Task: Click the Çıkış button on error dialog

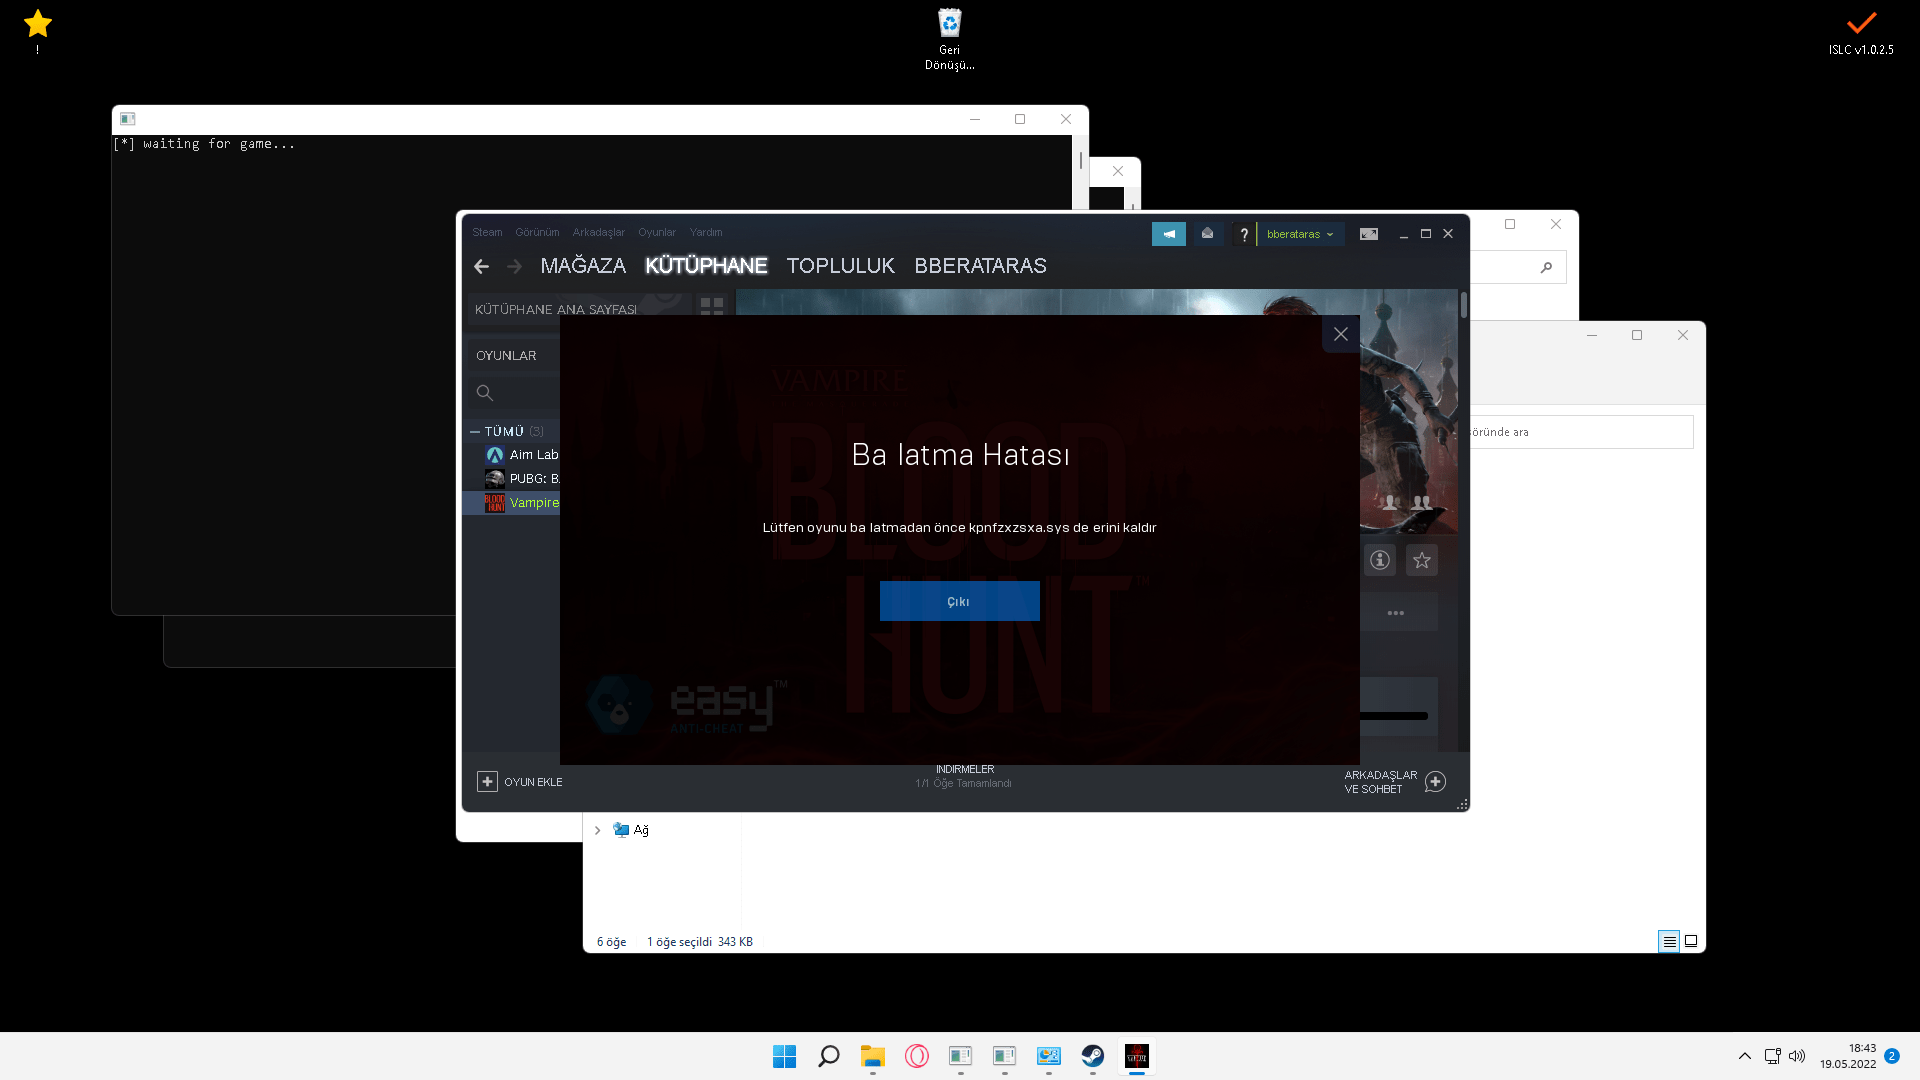Action: (x=959, y=601)
